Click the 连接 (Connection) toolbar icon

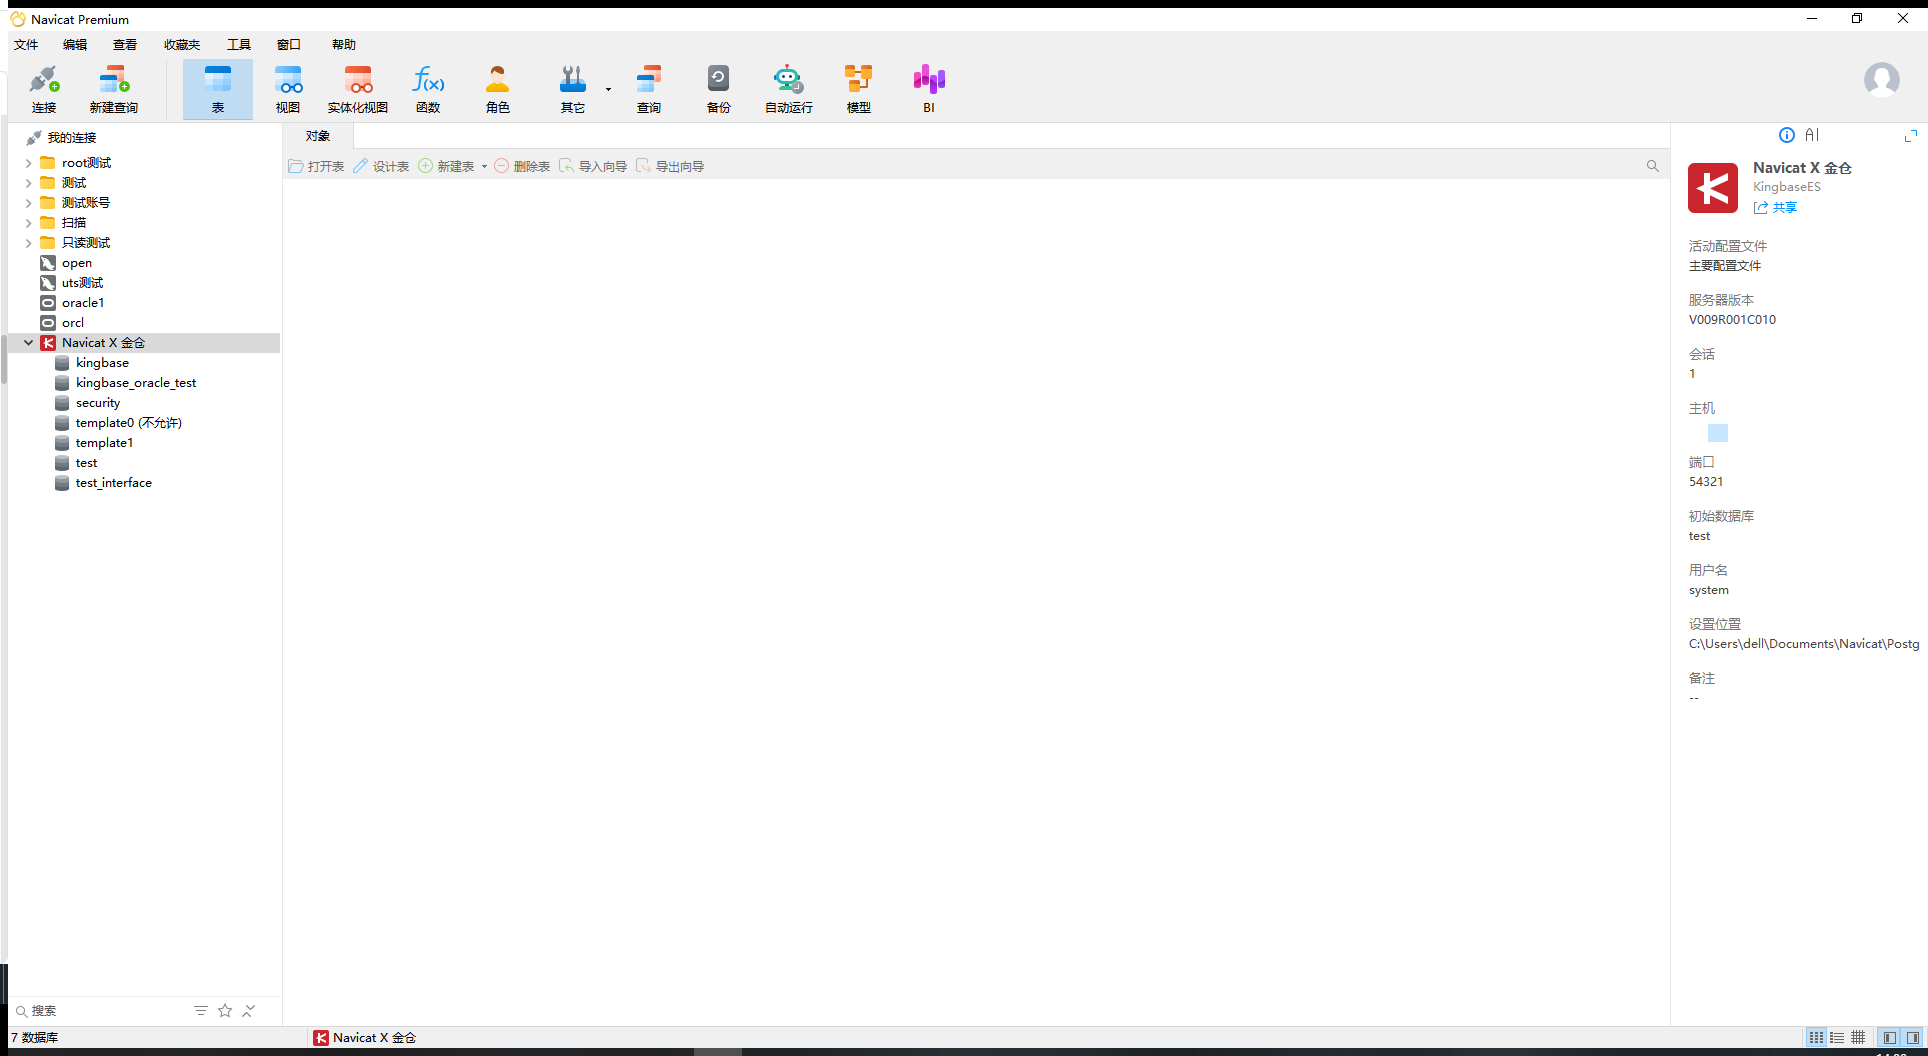tap(44, 89)
